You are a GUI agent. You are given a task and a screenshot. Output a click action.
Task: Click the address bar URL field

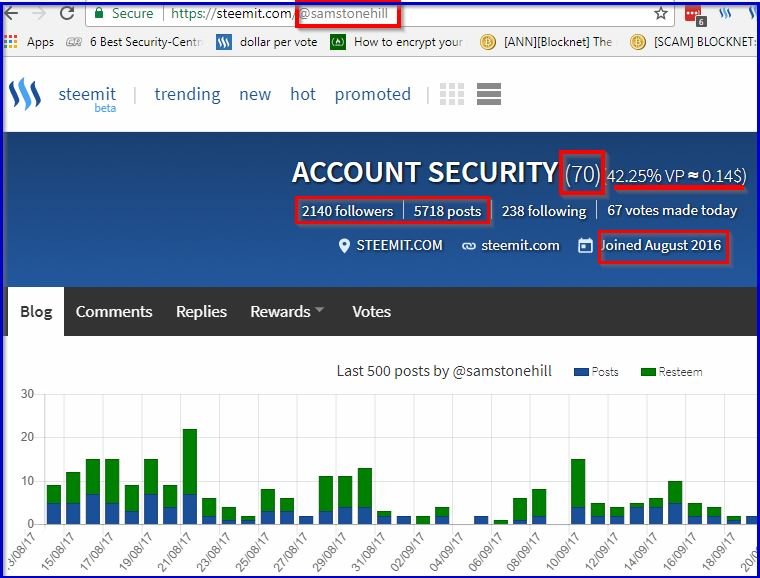[379, 14]
